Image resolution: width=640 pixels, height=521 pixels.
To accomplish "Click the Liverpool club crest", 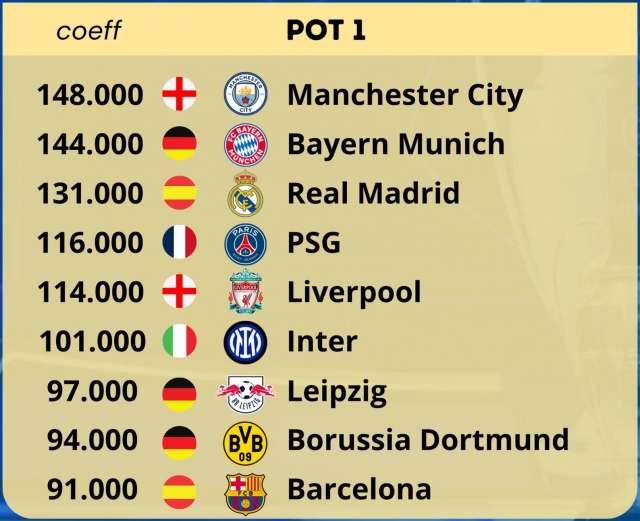I will coord(245,292).
